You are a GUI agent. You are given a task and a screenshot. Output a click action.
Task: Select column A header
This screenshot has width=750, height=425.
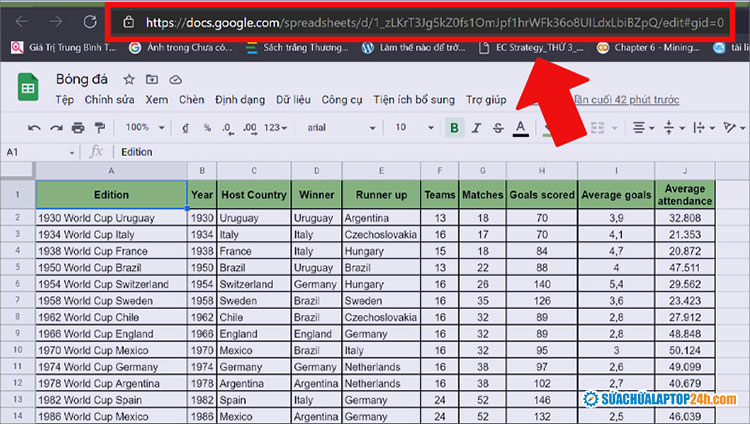pos(111,171)
